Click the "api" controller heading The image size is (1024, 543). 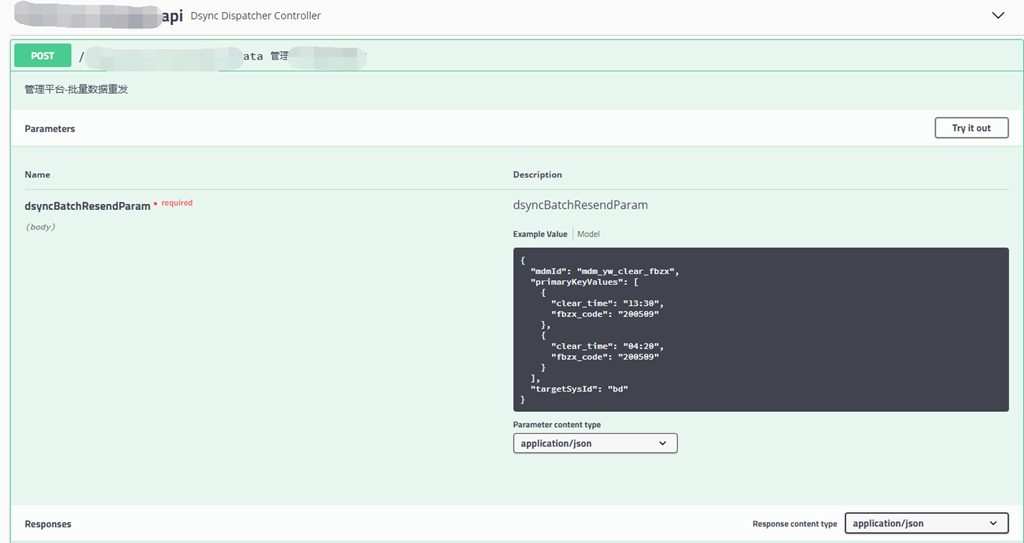click(172, 16)
